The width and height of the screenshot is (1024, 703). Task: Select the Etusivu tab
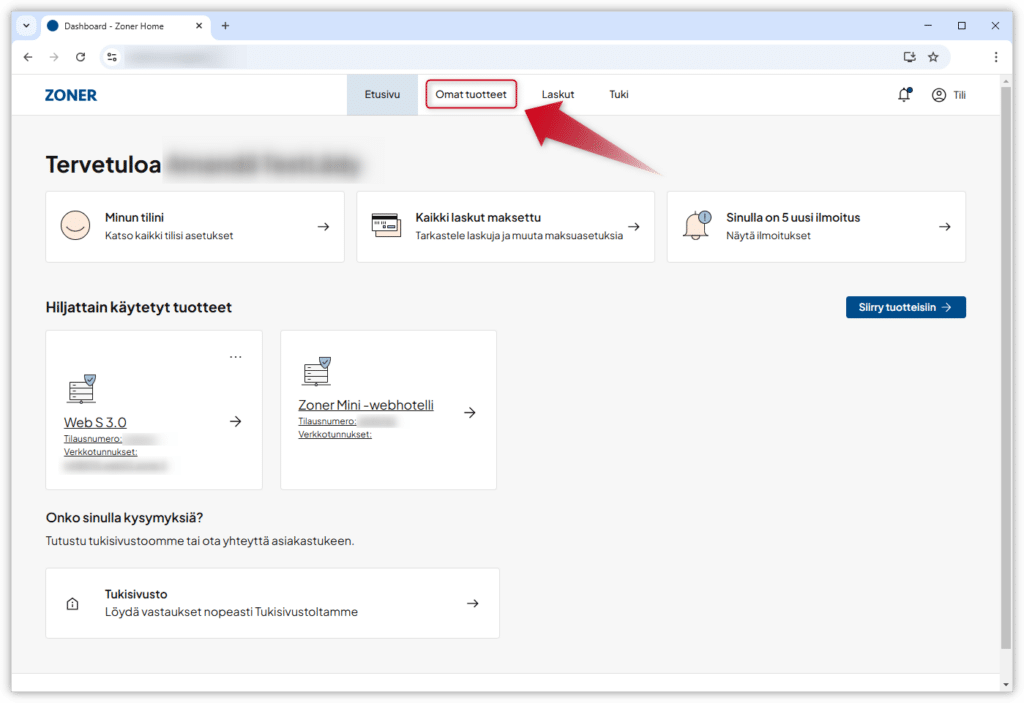coord(382,95)
